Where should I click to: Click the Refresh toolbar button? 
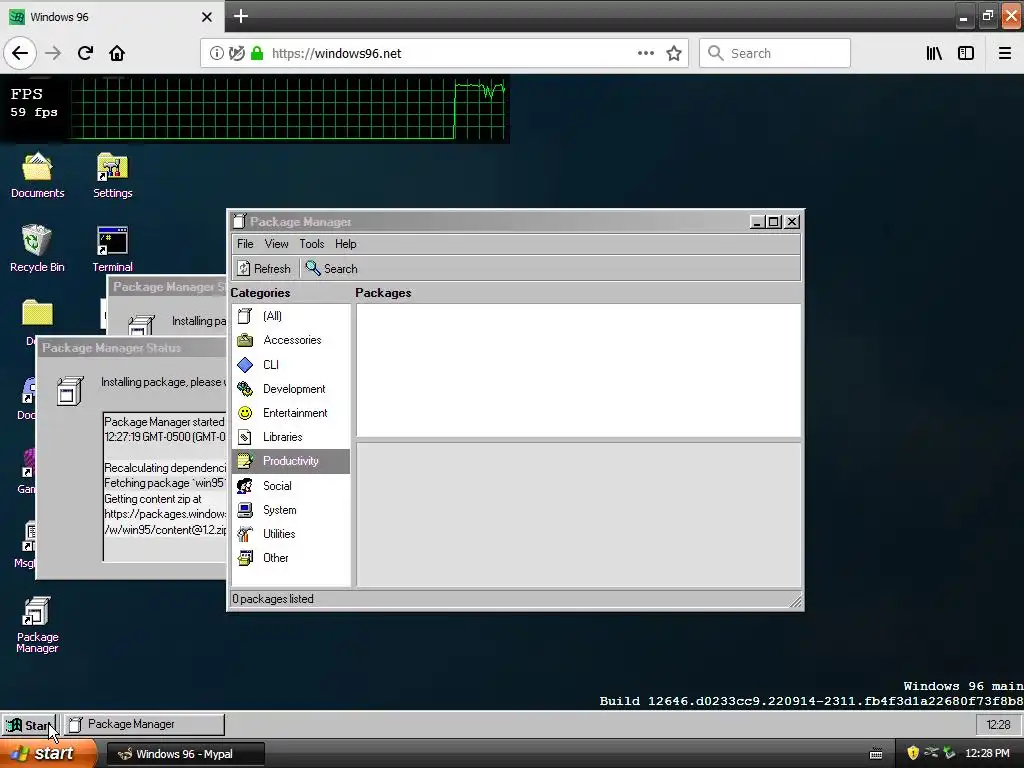pos(264,268)
